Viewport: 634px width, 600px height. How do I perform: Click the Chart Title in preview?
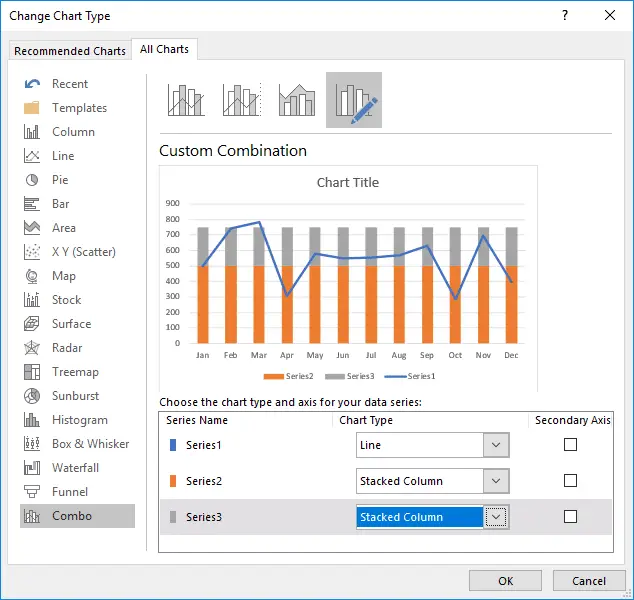tap(348, 182)
